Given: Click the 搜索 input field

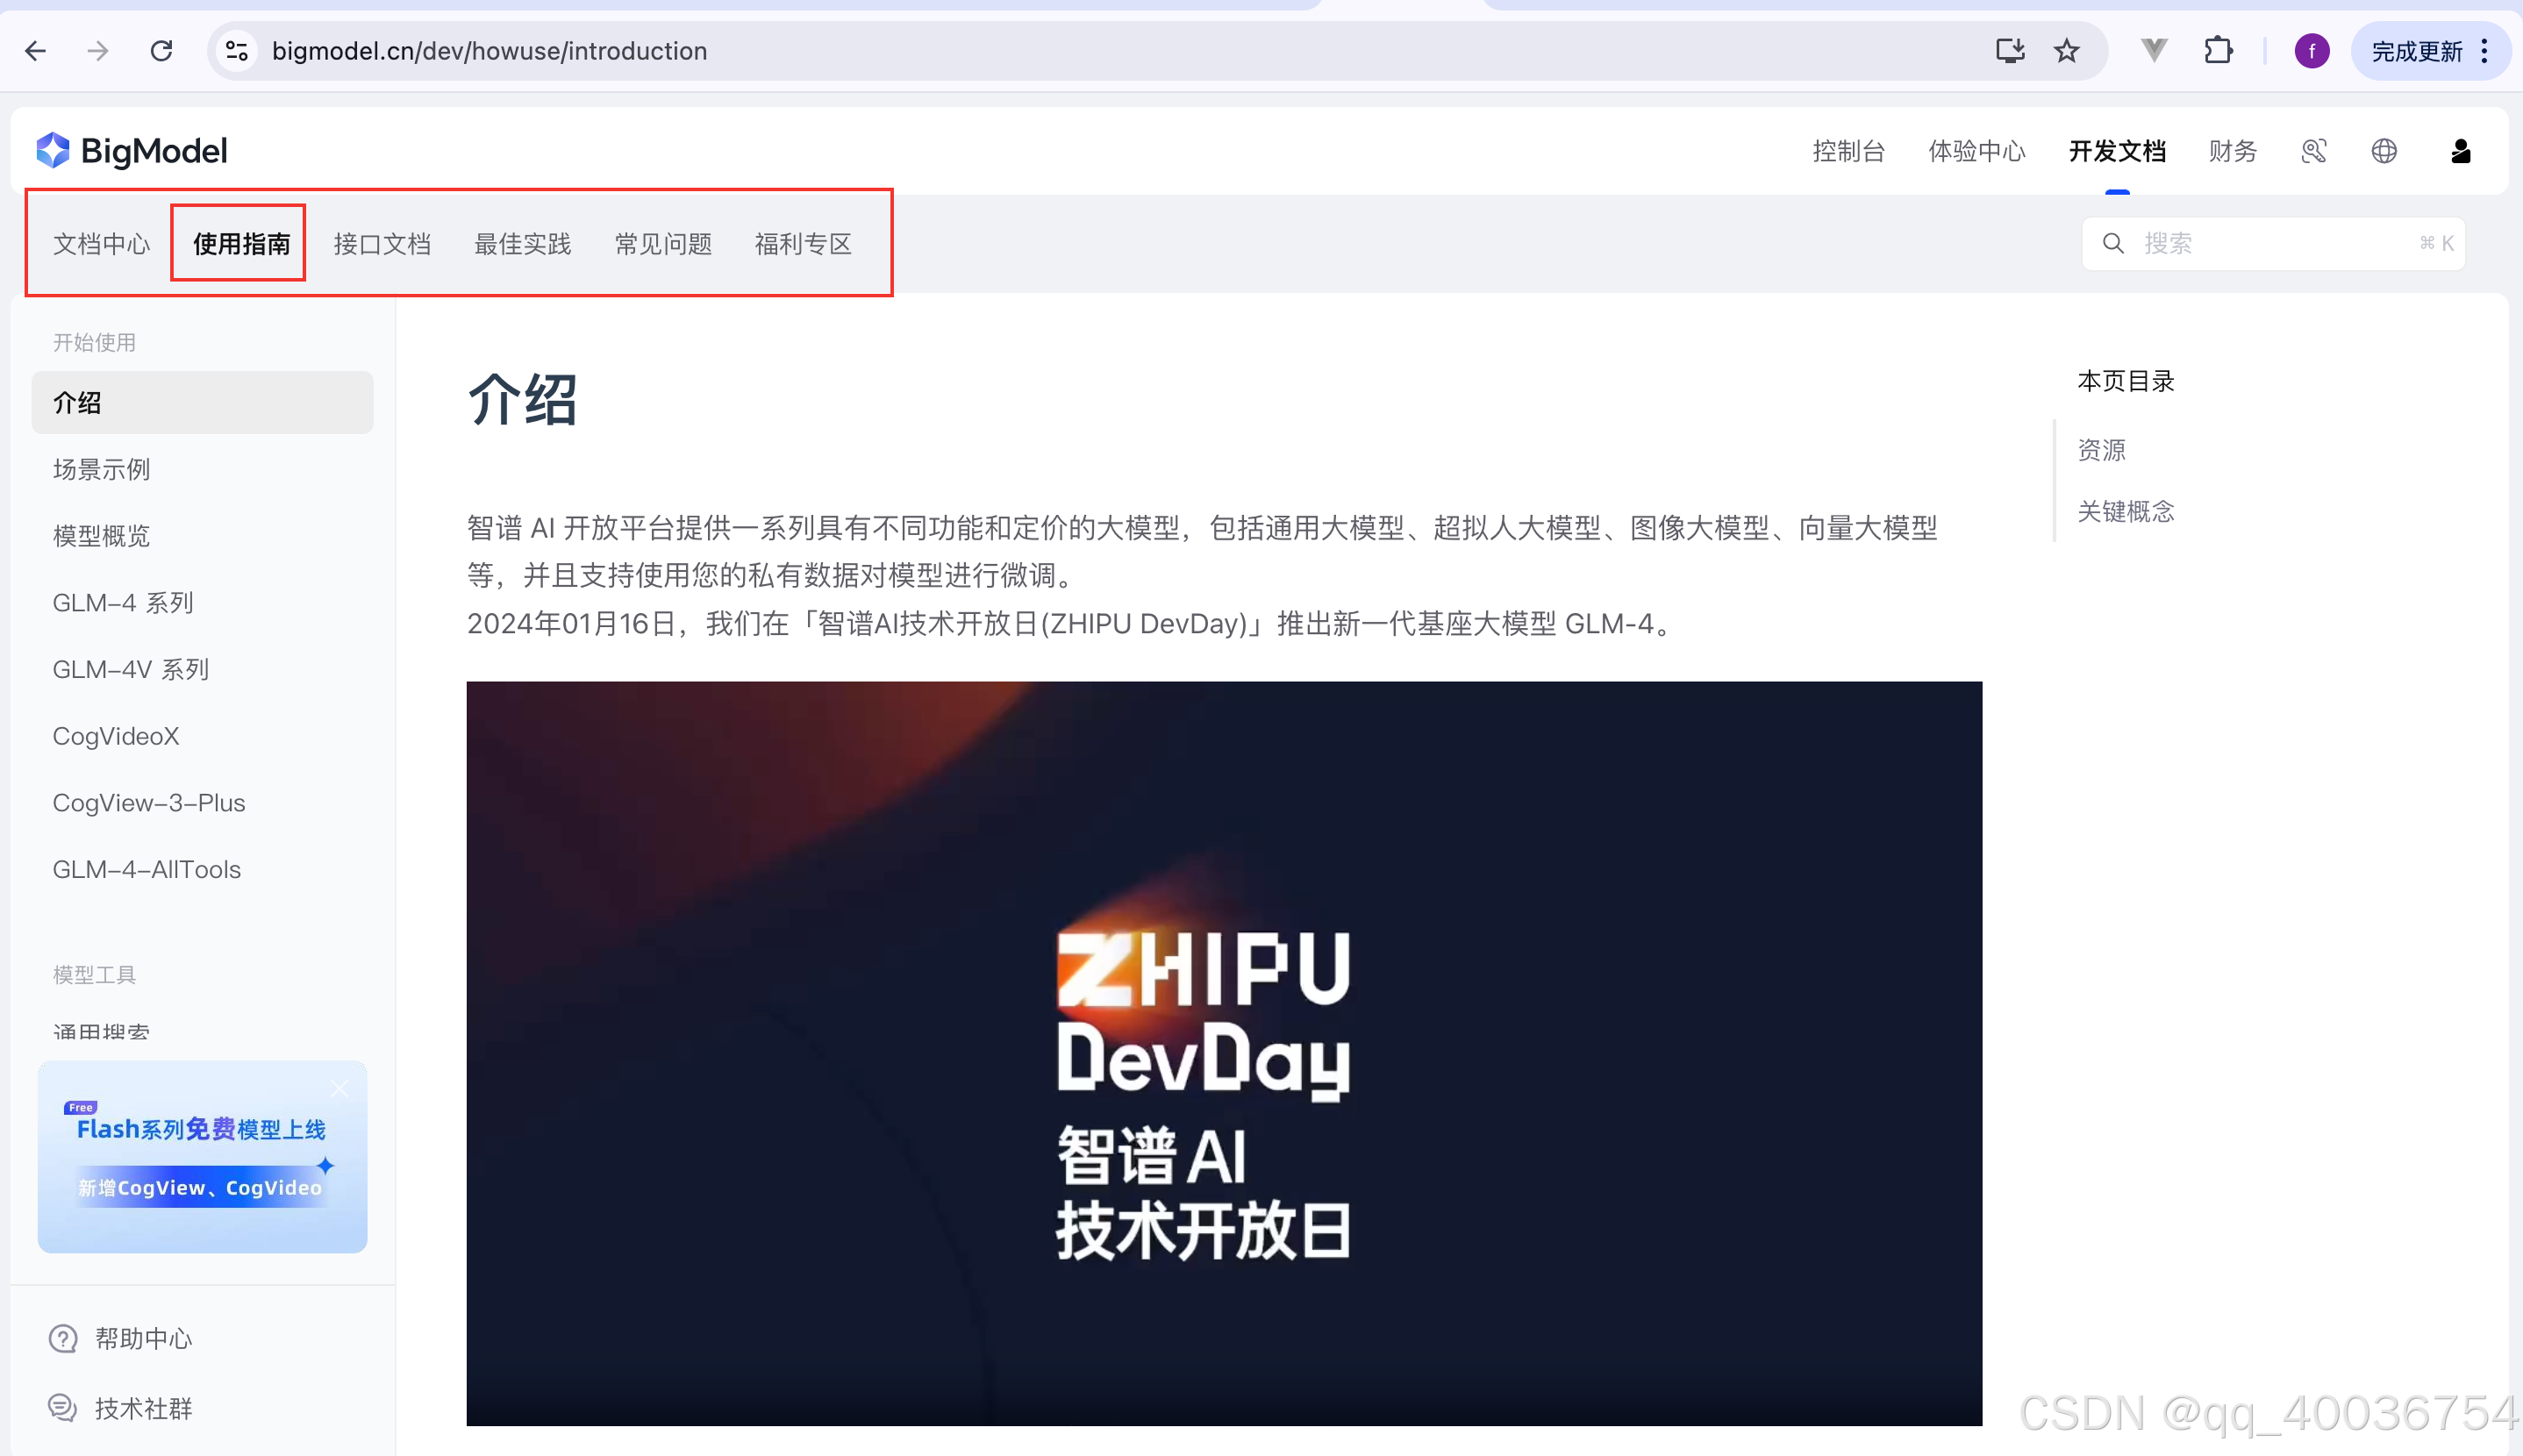Looking at the screenshot, I should tap(2273, 243).
